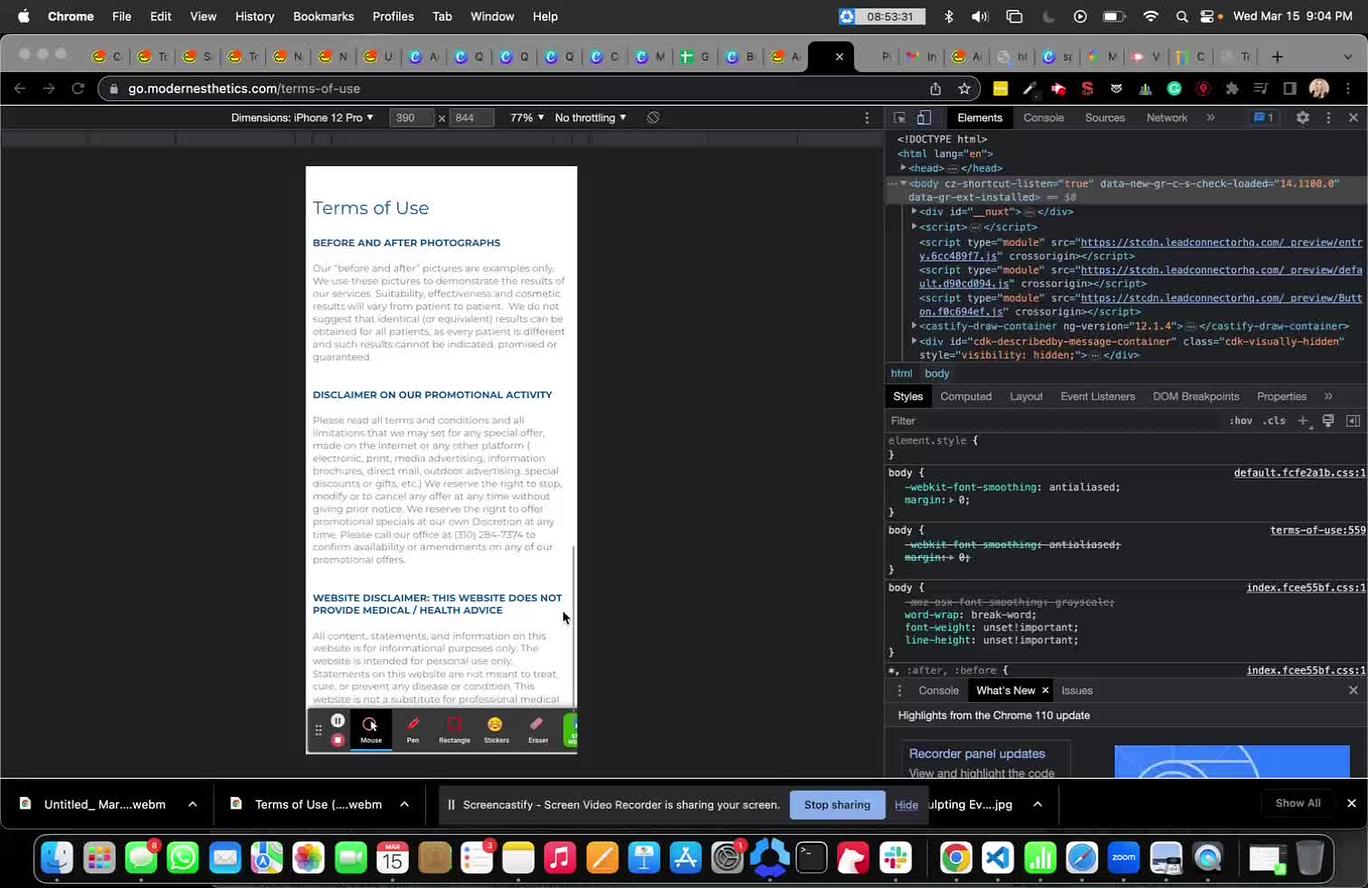Click the Stop sharing button

tap(837, 805)
